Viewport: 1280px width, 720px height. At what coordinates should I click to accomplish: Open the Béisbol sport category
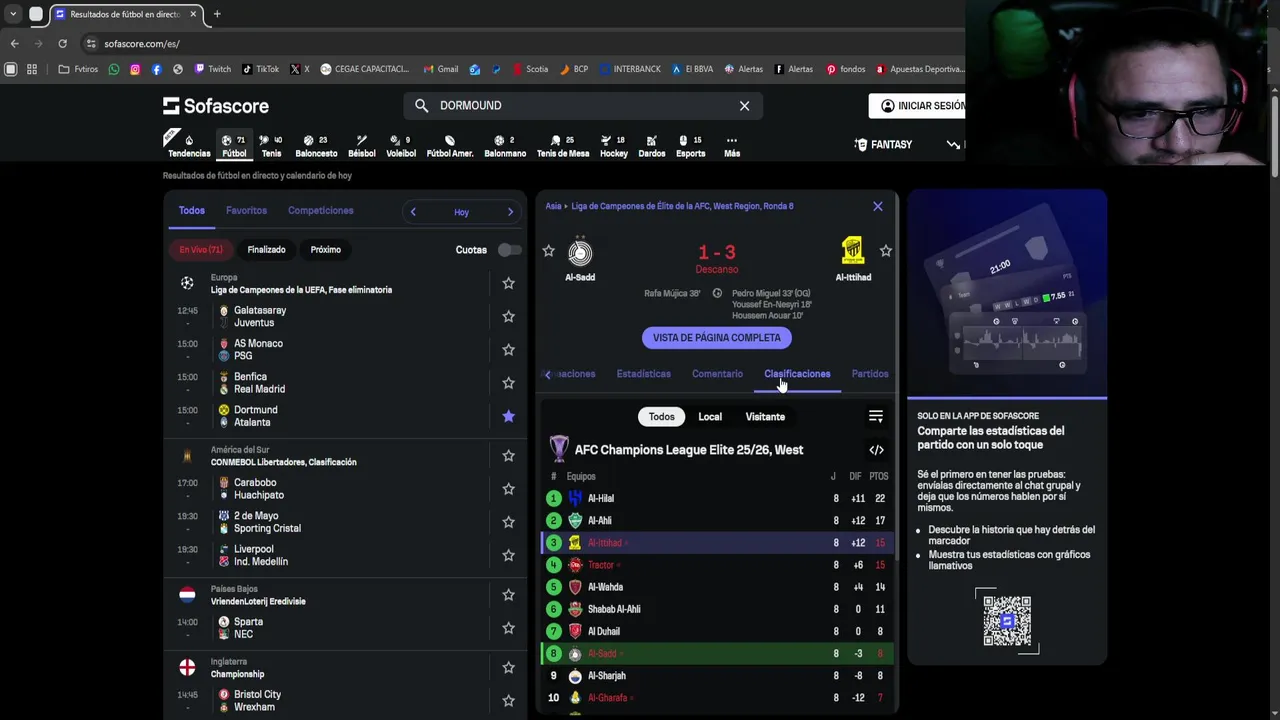point(361,146)
